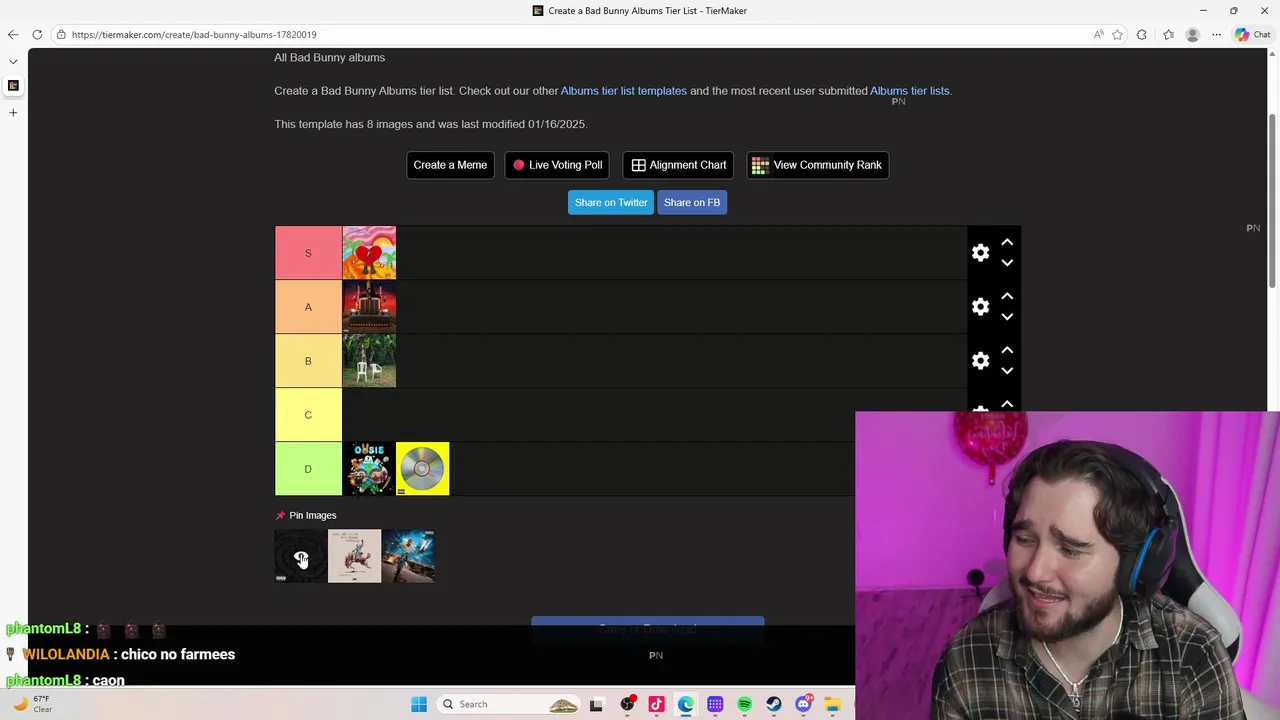
Task: Share on Twitter
Action: click(x=611, y=202)
